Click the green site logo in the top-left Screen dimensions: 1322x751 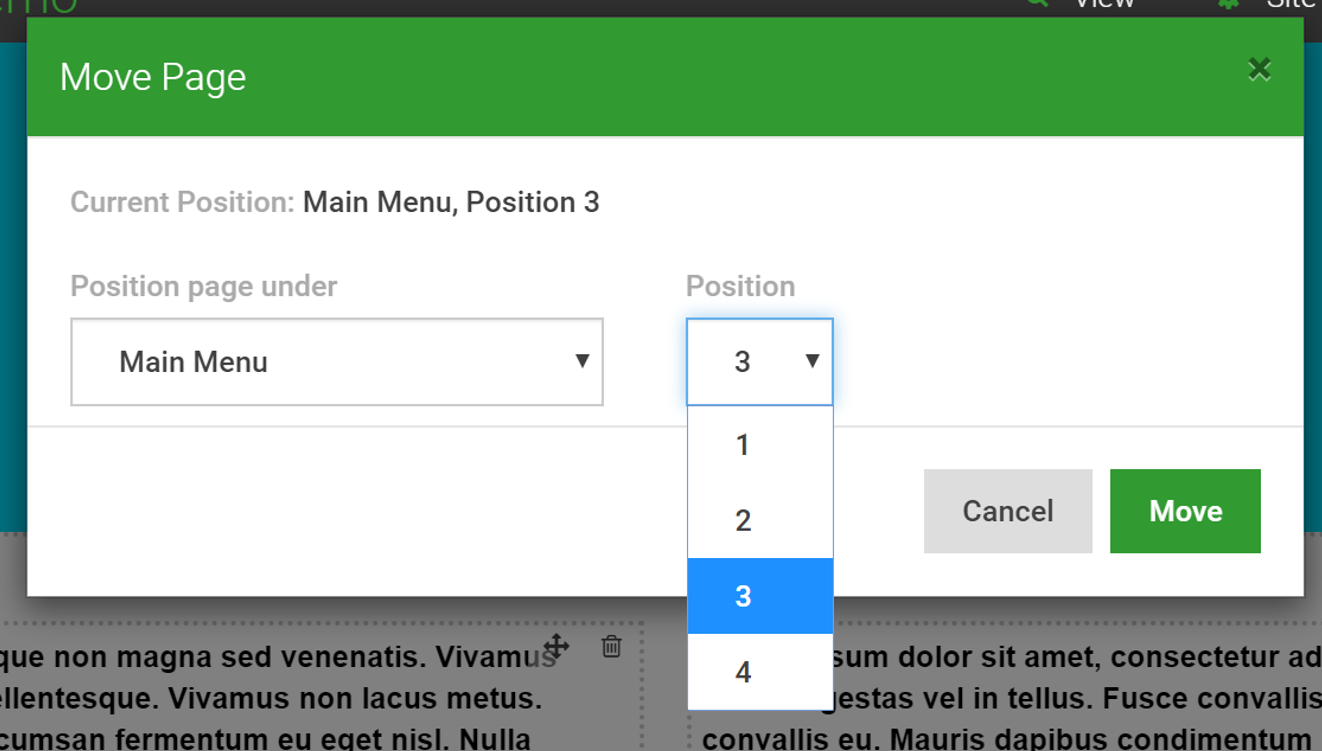click(x=38, y=5)
